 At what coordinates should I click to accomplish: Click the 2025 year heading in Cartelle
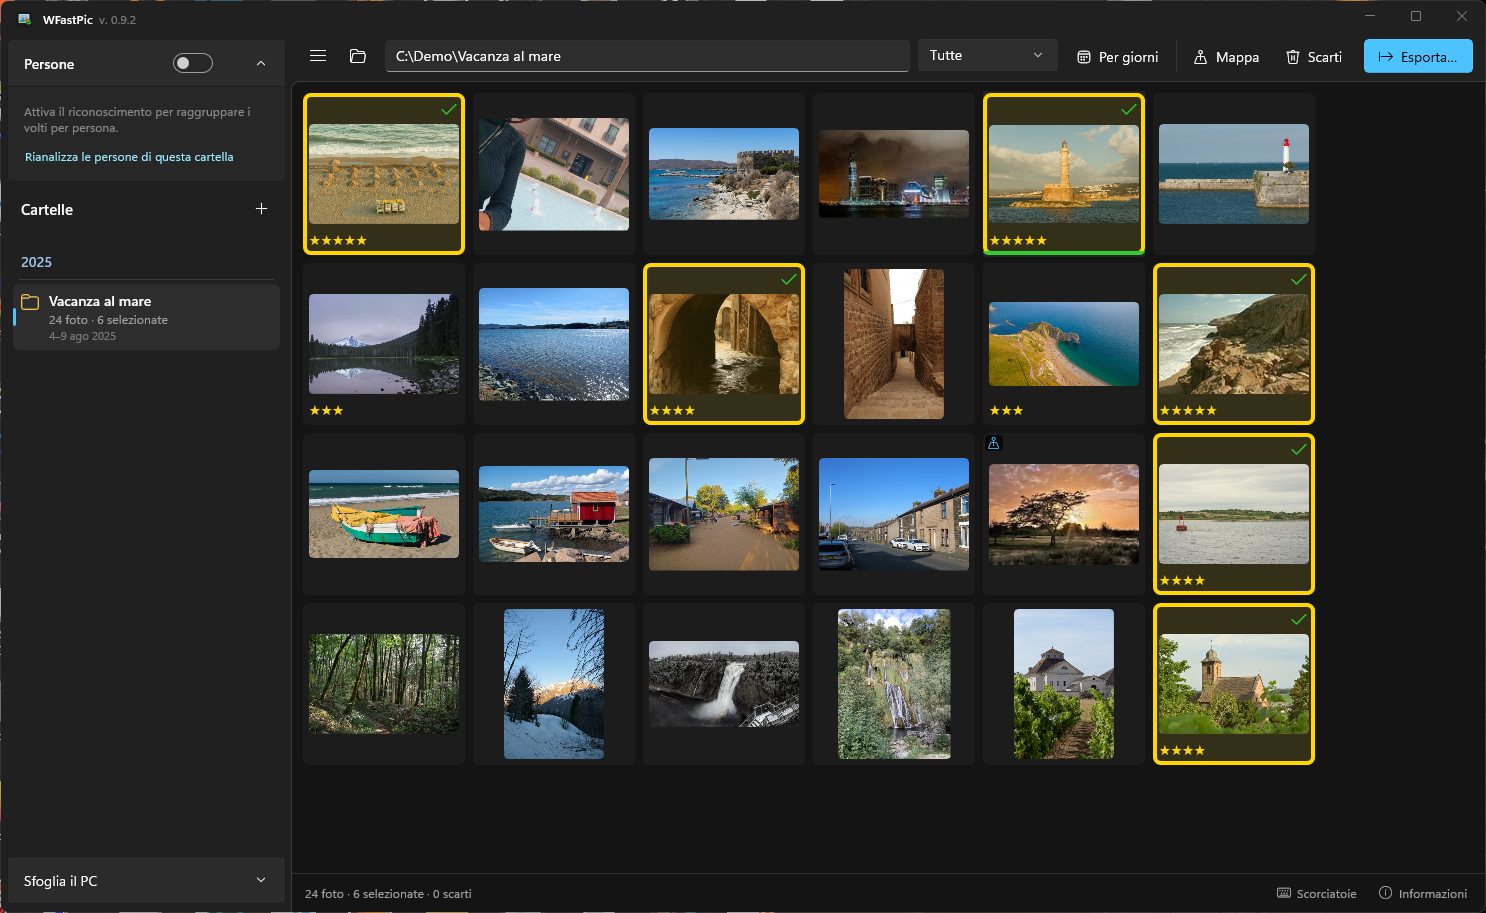pos(36,262)
